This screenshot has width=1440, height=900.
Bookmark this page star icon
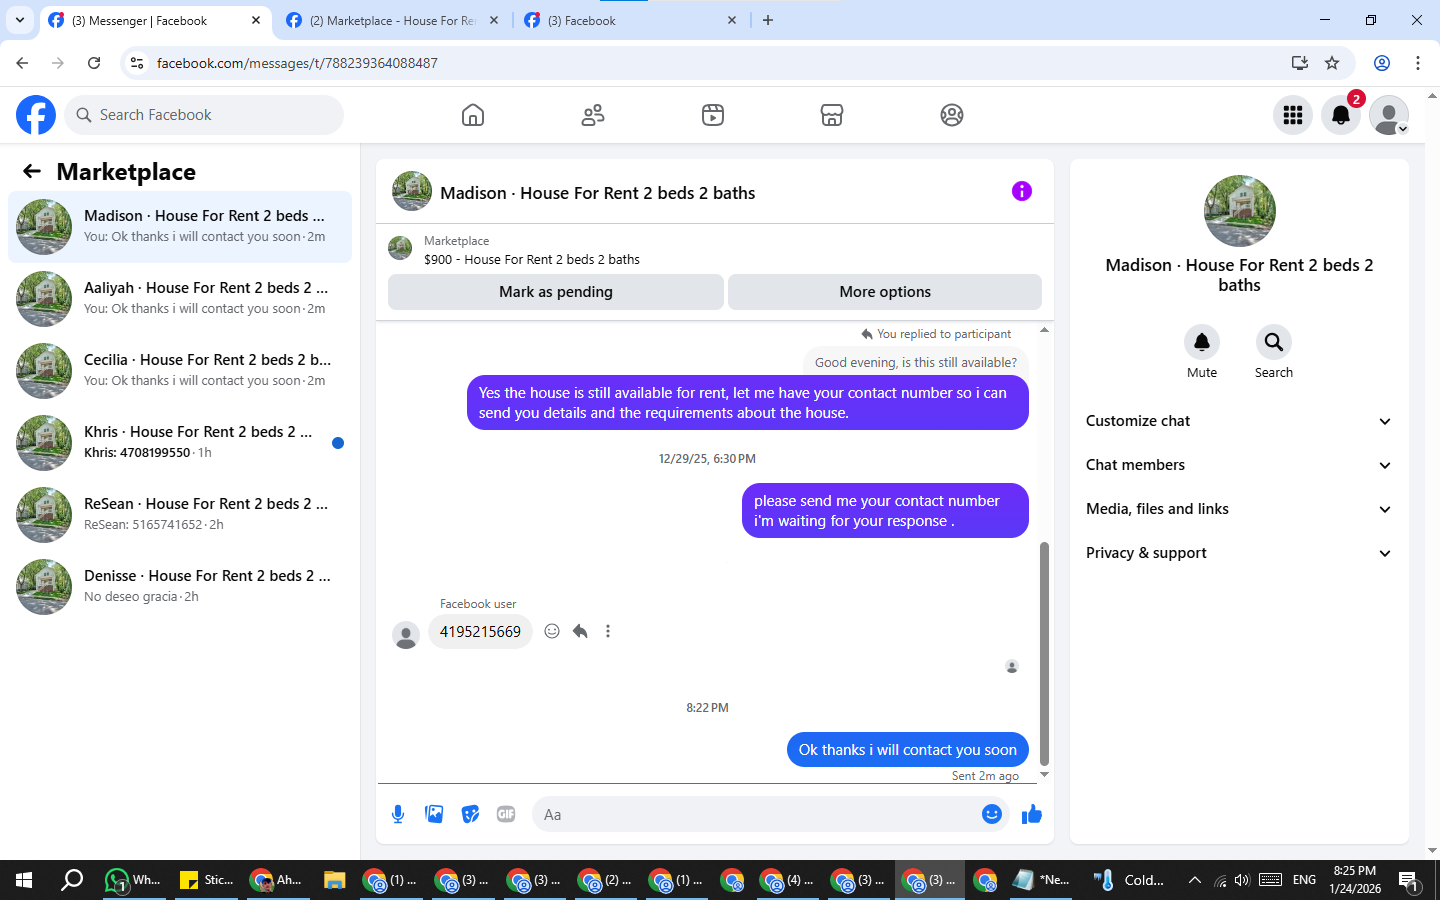point(1332,63)
